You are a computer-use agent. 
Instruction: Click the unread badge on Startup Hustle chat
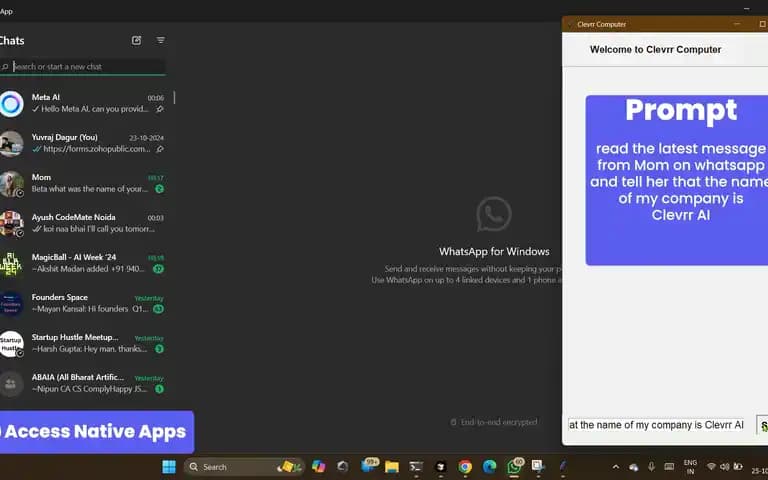click(159, 349)
